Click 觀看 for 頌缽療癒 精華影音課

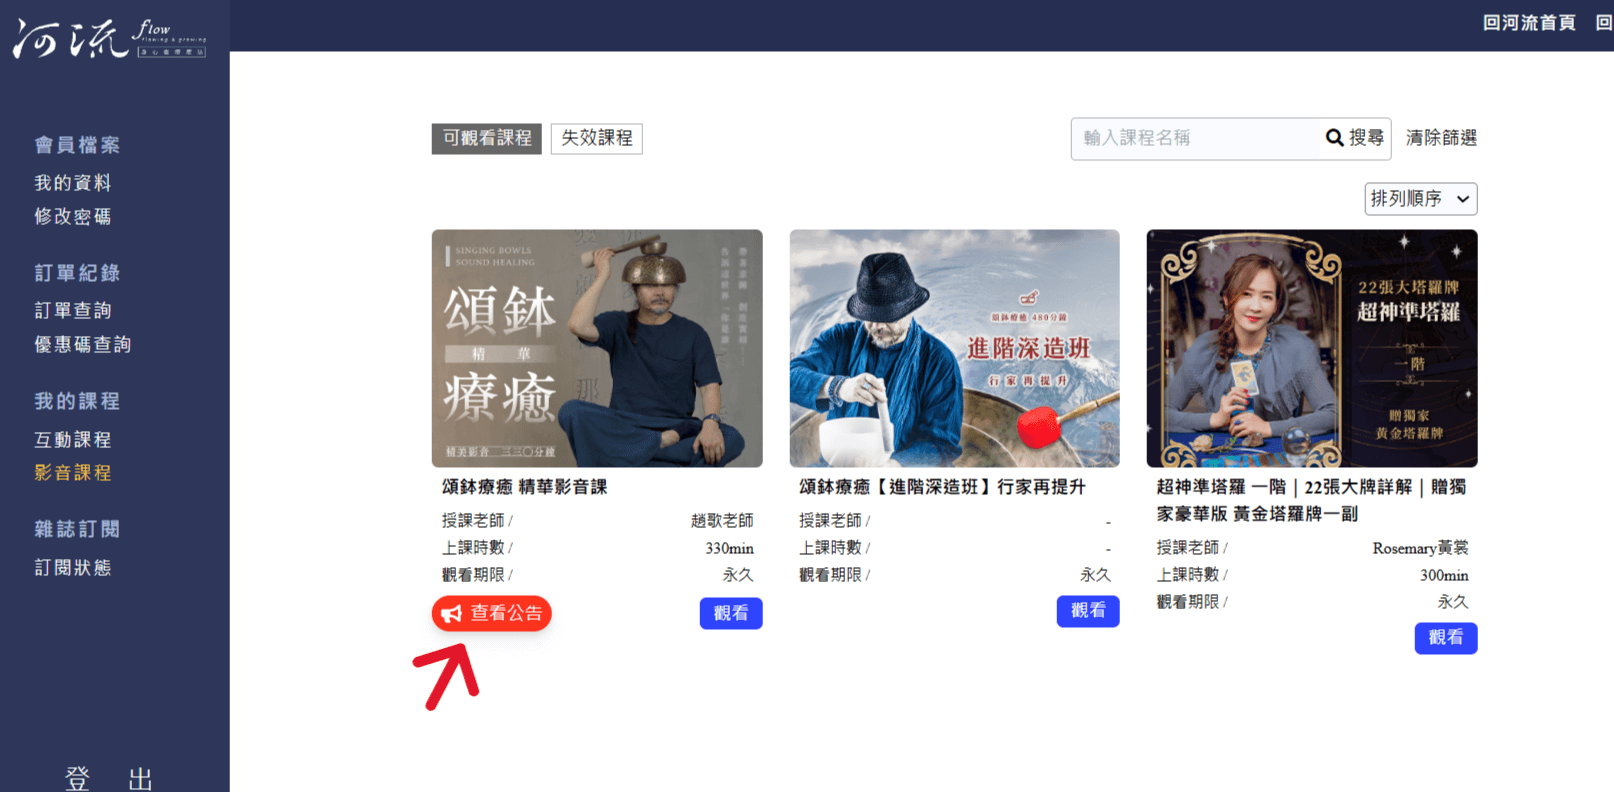pos(731,613)
